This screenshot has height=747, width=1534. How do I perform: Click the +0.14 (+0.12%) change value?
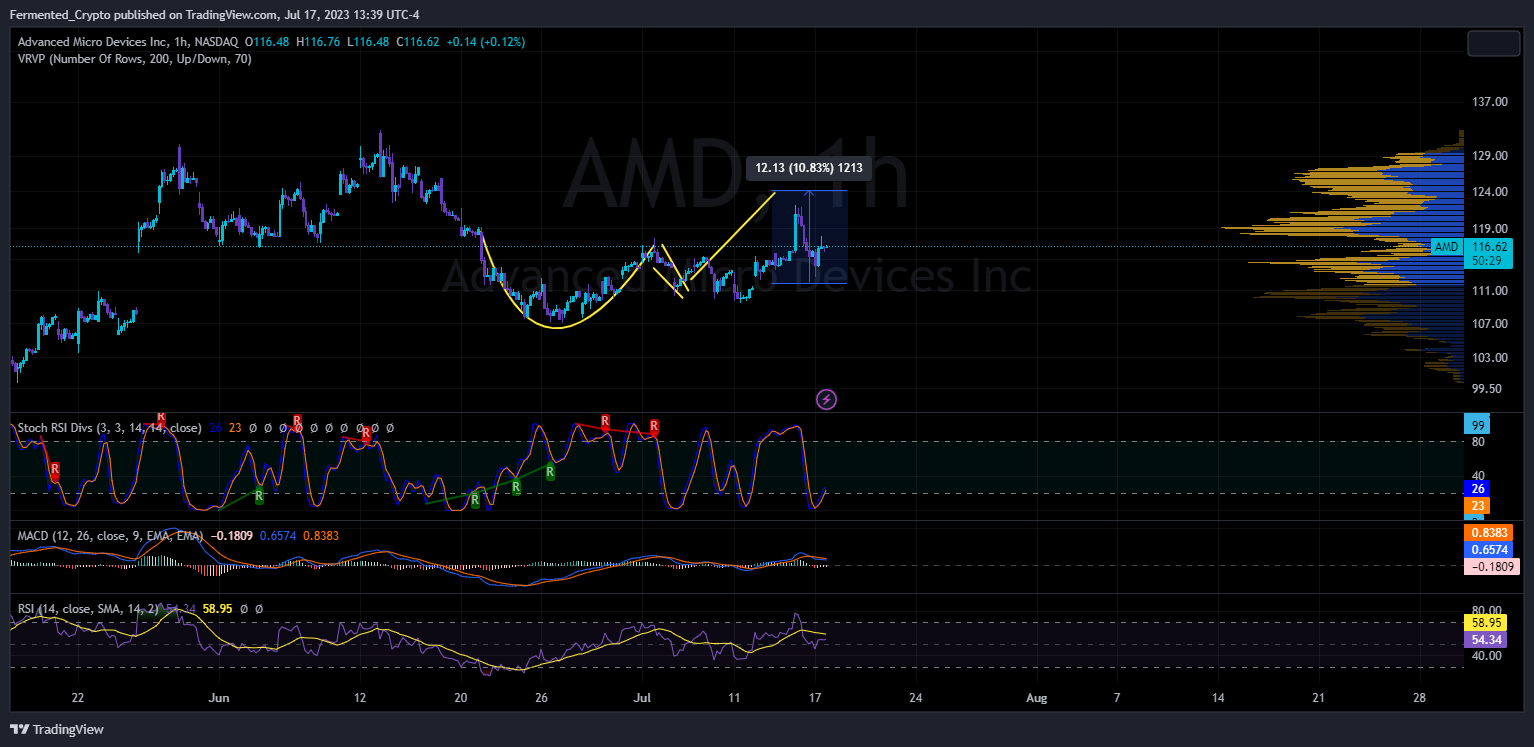[485, 41]
